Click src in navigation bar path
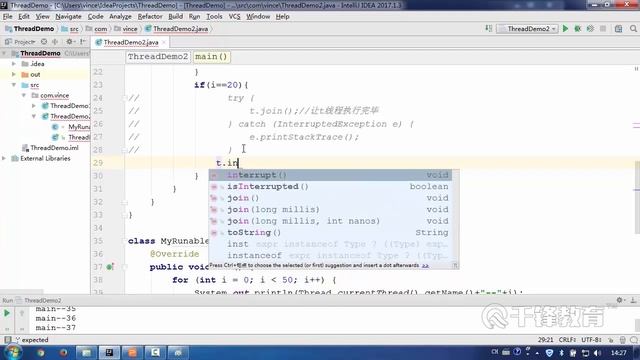This screenshot has height=360, width=640. [x=74, y=29]
